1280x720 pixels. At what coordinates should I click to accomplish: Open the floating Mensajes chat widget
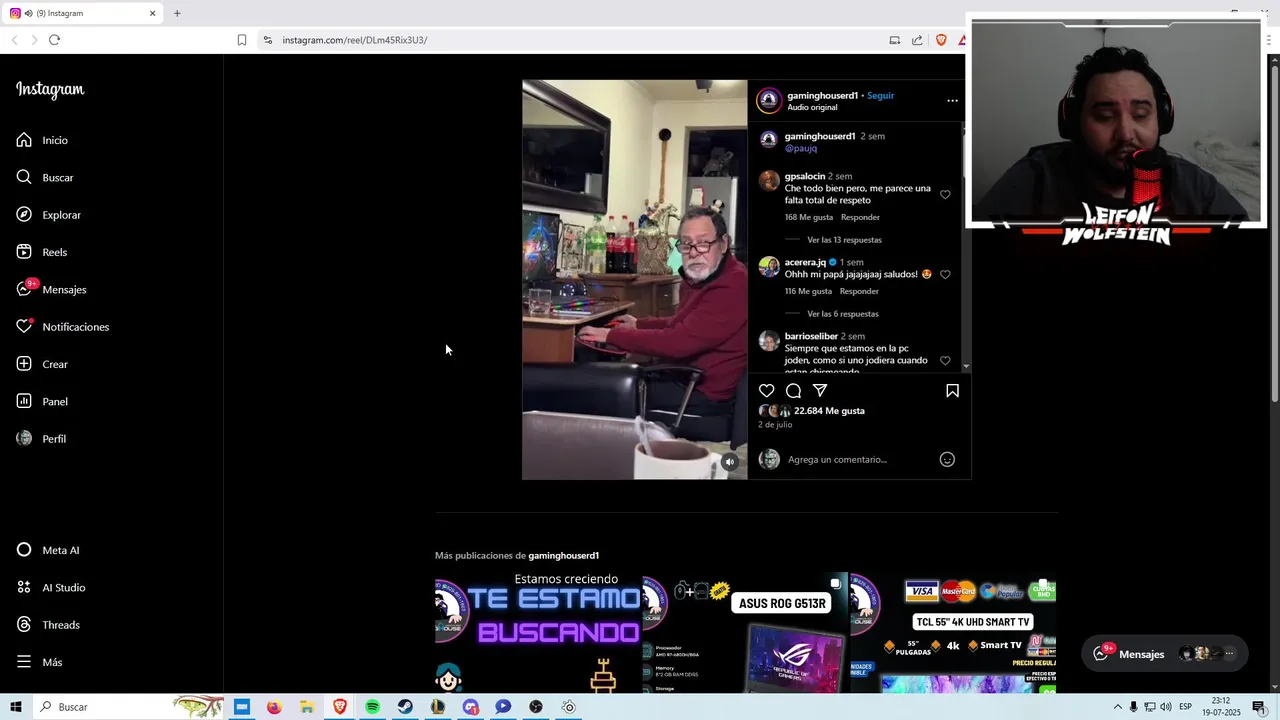click(1165, 654)
